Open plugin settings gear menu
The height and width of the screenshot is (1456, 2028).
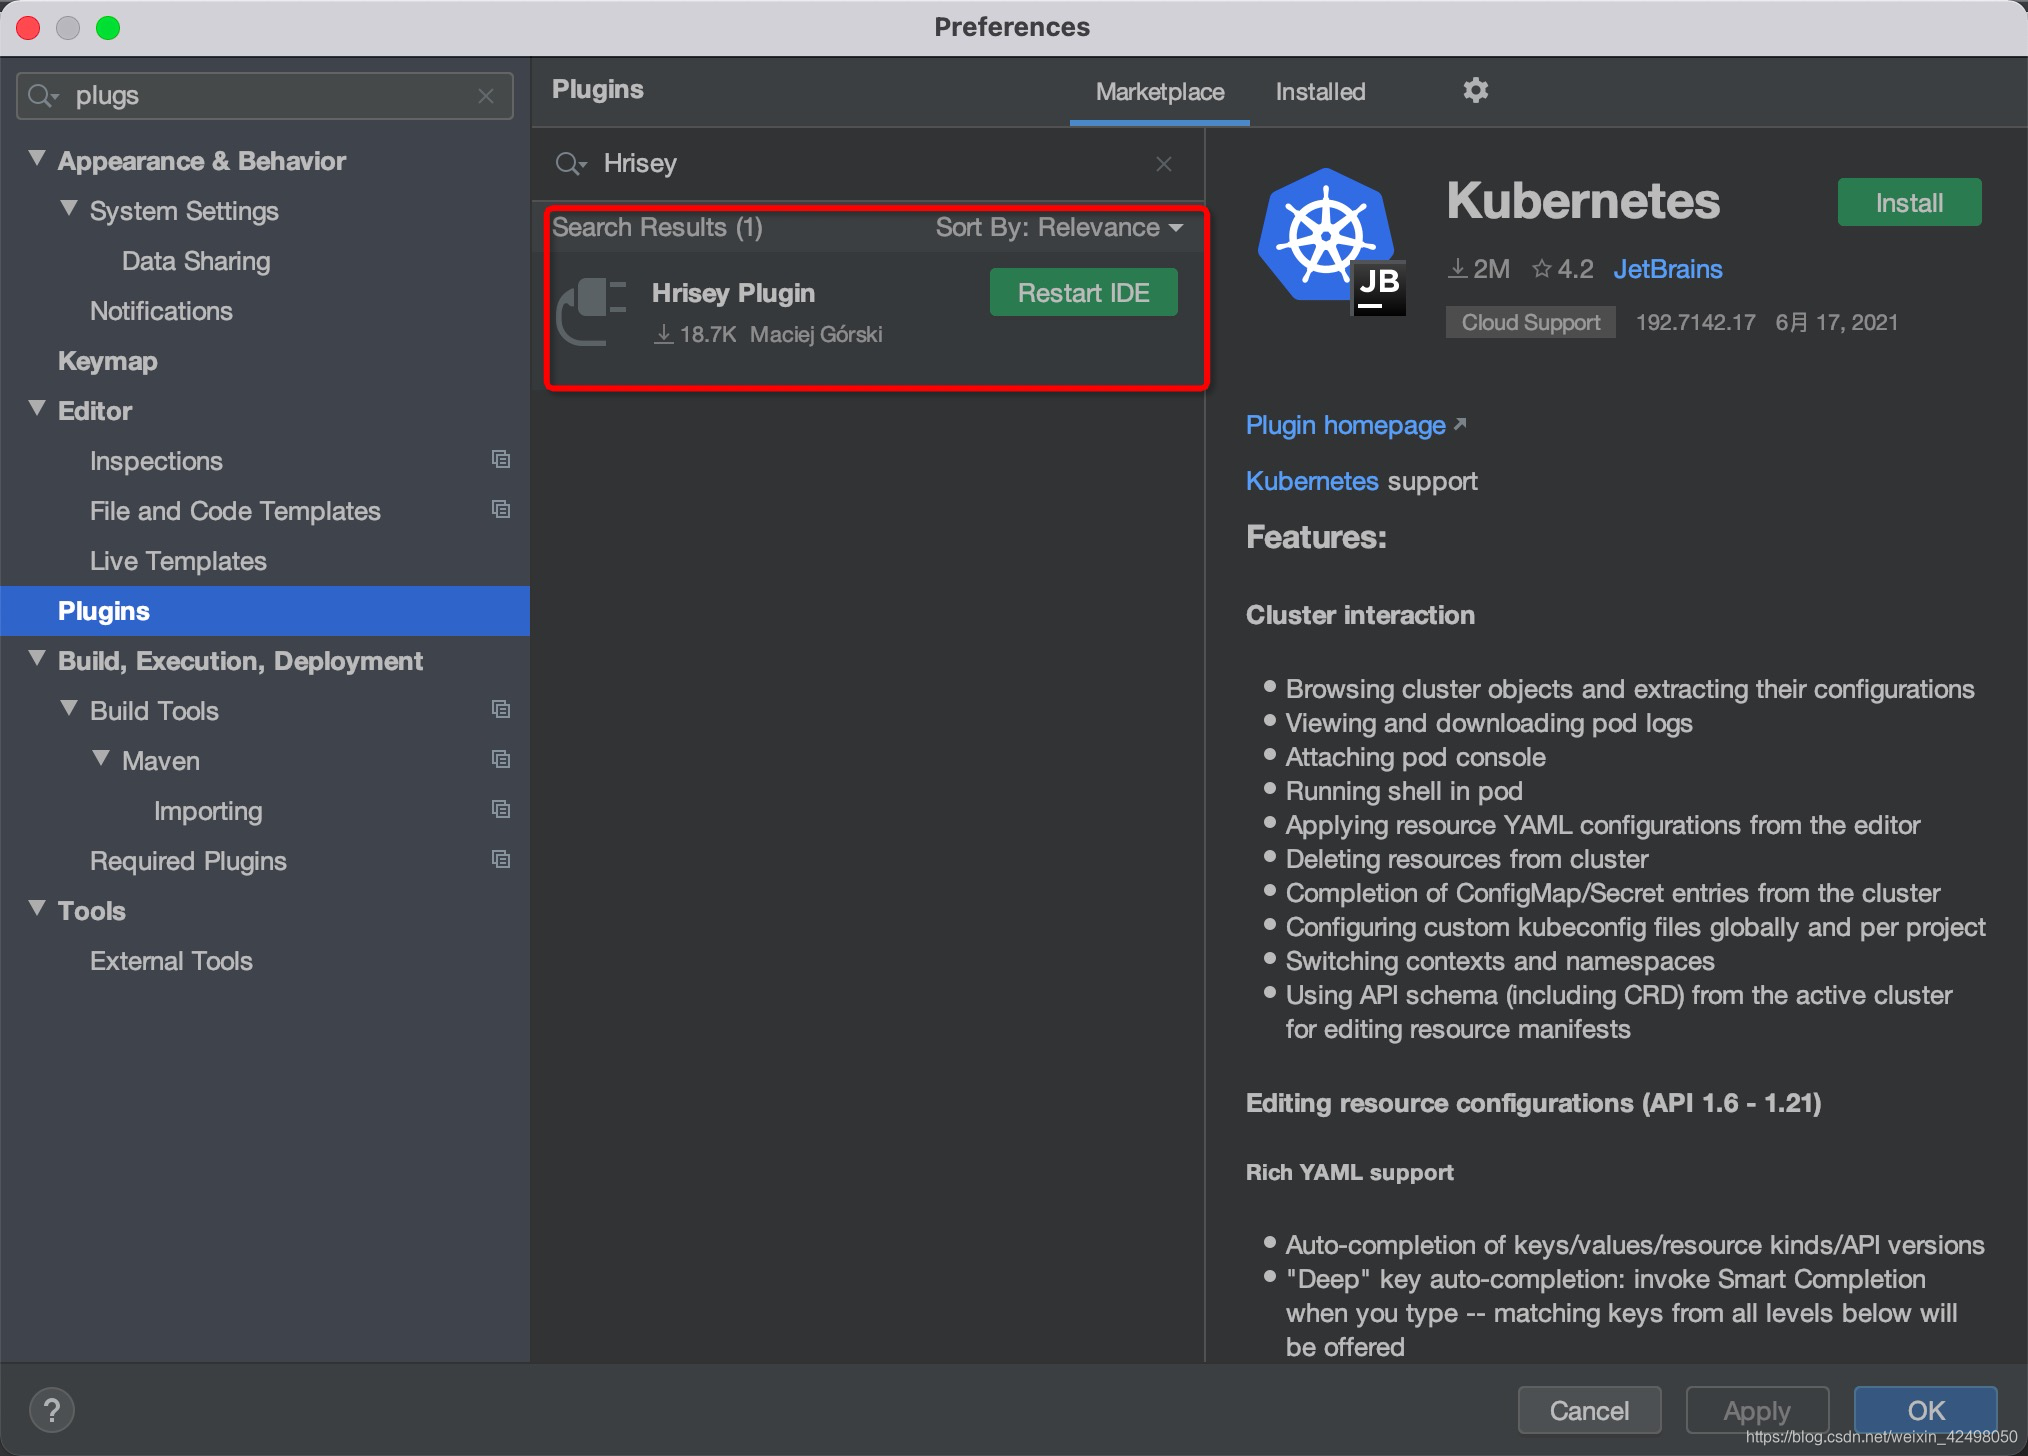(1475, 91)
